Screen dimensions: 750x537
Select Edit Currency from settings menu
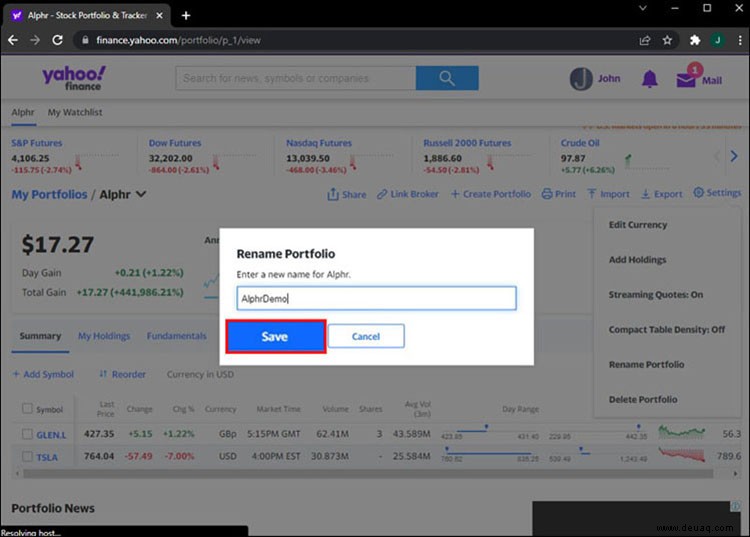point(638,225)
